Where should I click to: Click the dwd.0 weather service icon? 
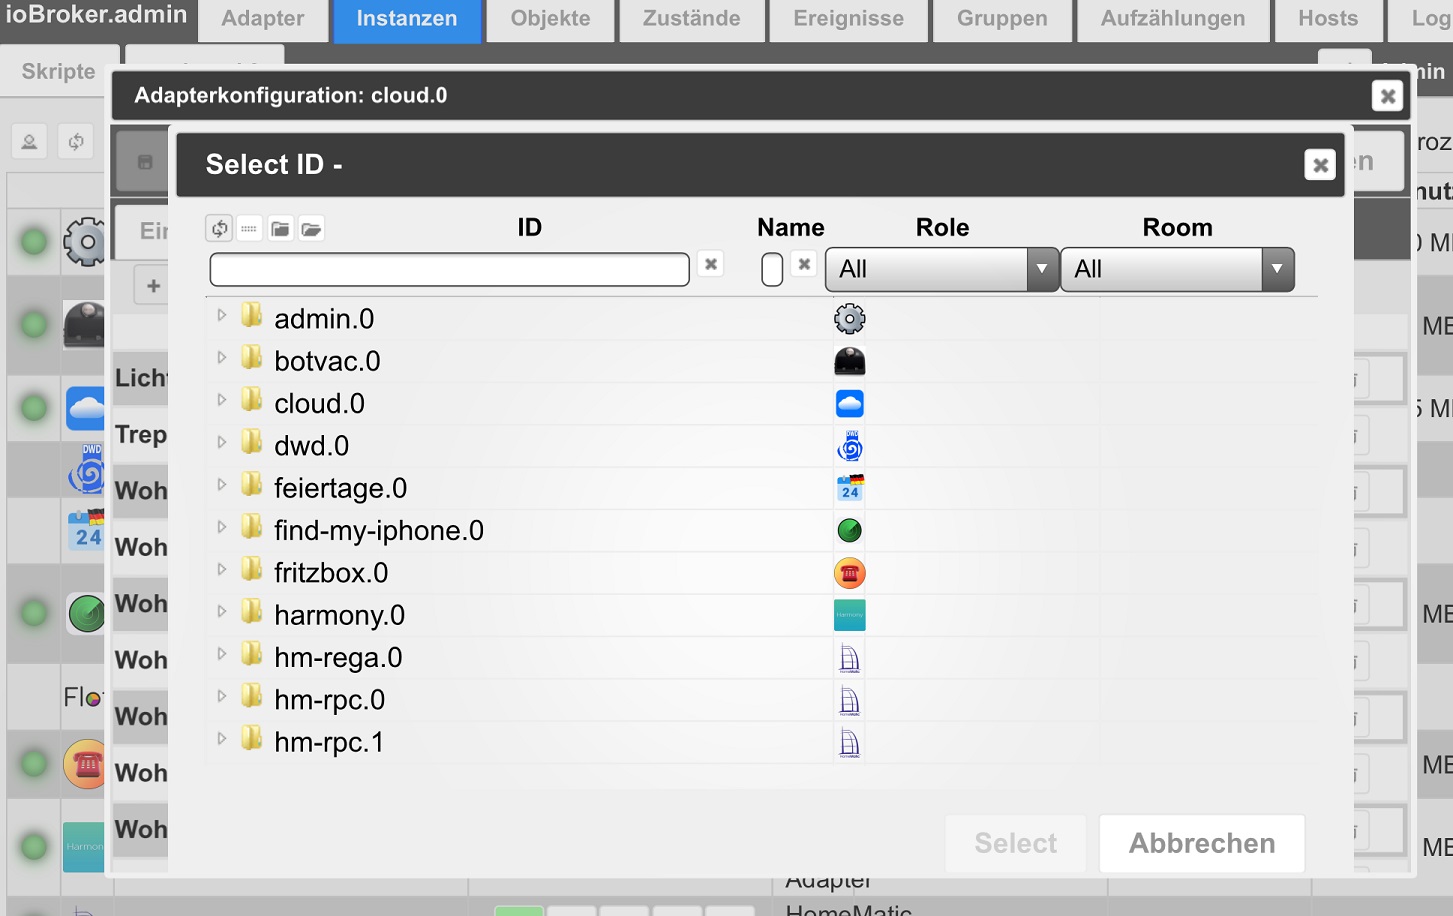[x=849, y=446]
